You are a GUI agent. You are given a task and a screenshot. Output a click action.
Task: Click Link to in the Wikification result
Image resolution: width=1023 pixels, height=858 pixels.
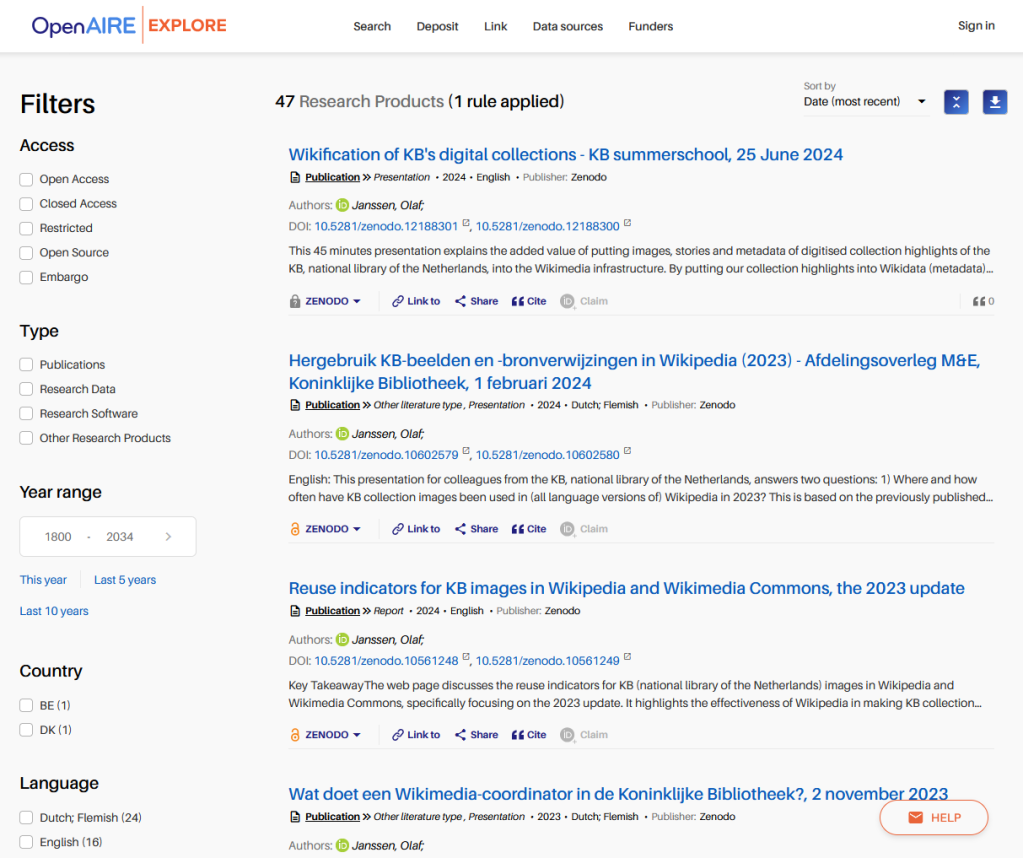[416, 301]
